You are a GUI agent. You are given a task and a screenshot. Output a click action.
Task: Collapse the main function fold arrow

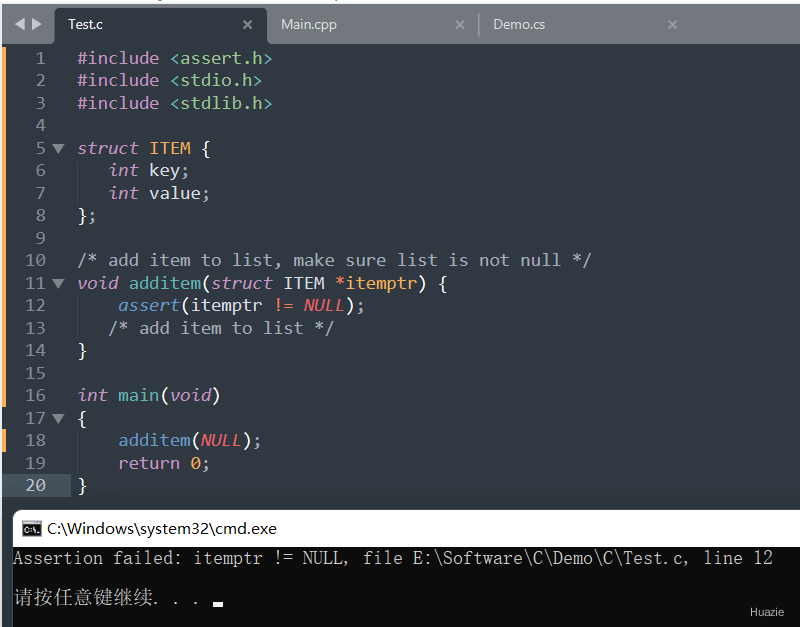coord(58,418)
